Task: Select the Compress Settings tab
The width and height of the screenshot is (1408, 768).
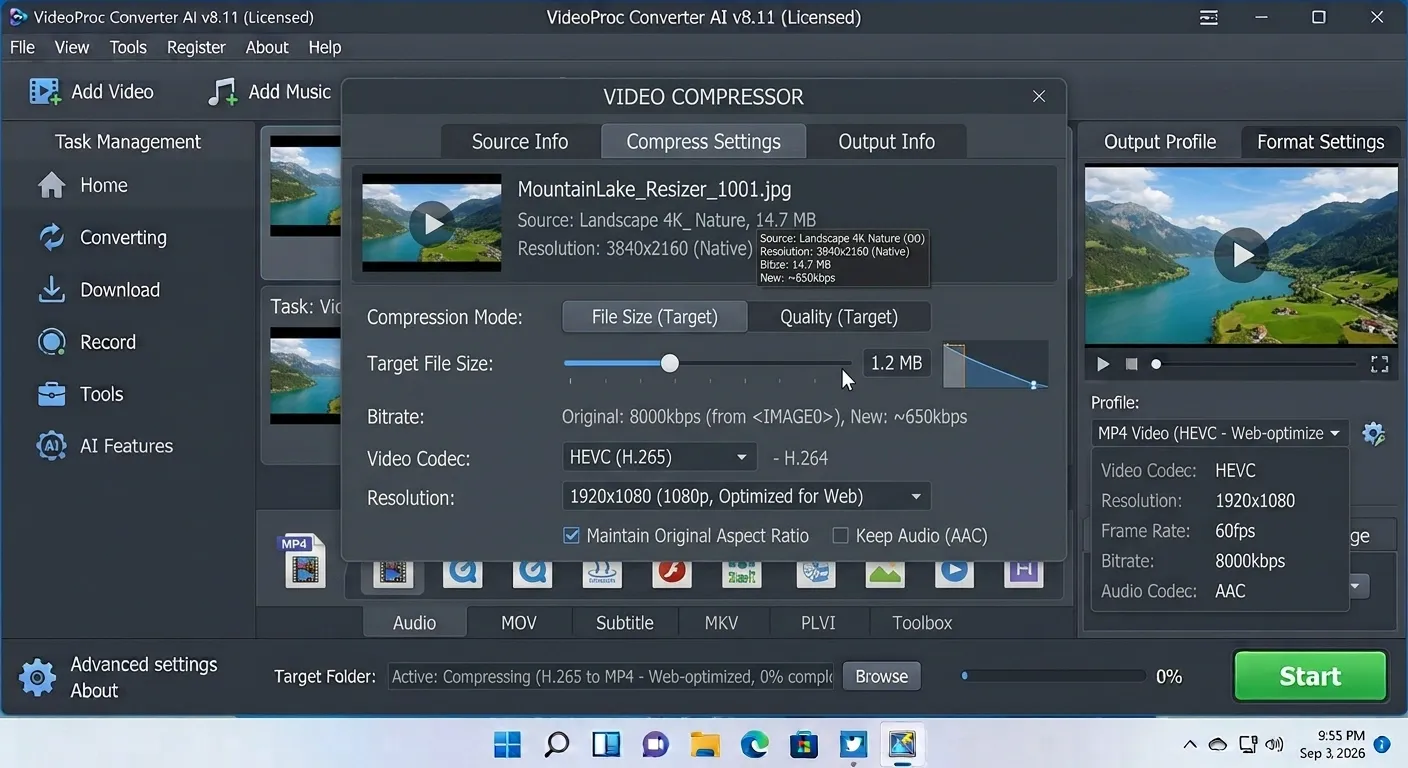Action: [703, 141]
